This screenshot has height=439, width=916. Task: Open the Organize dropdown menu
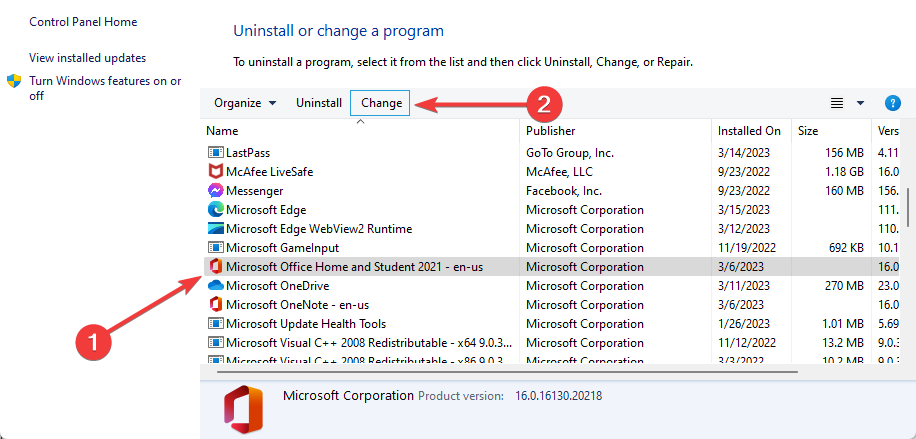pyautogui.click(x=245, y=103)
